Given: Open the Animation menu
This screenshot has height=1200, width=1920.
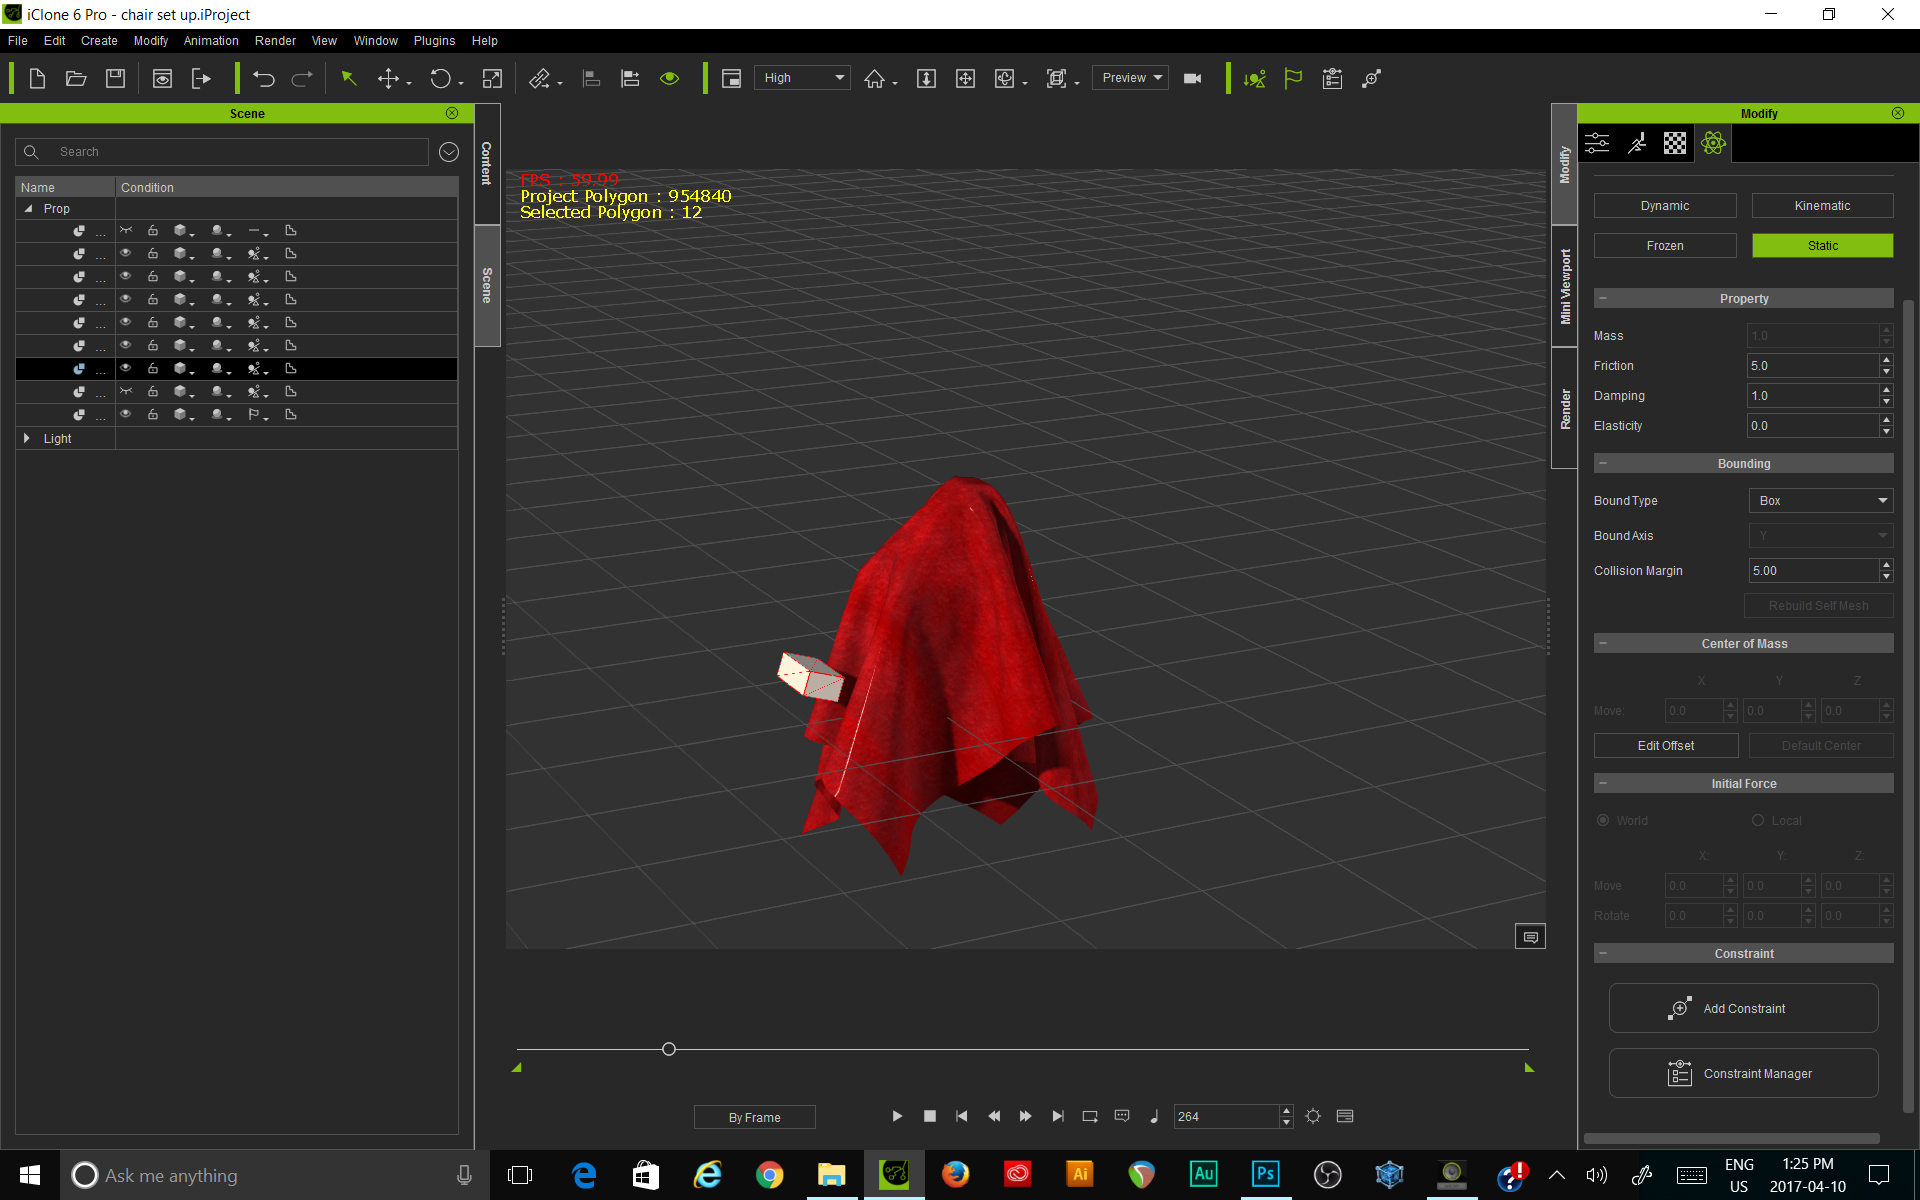Looking at the screenshot, I should click(x=211, y=41).
